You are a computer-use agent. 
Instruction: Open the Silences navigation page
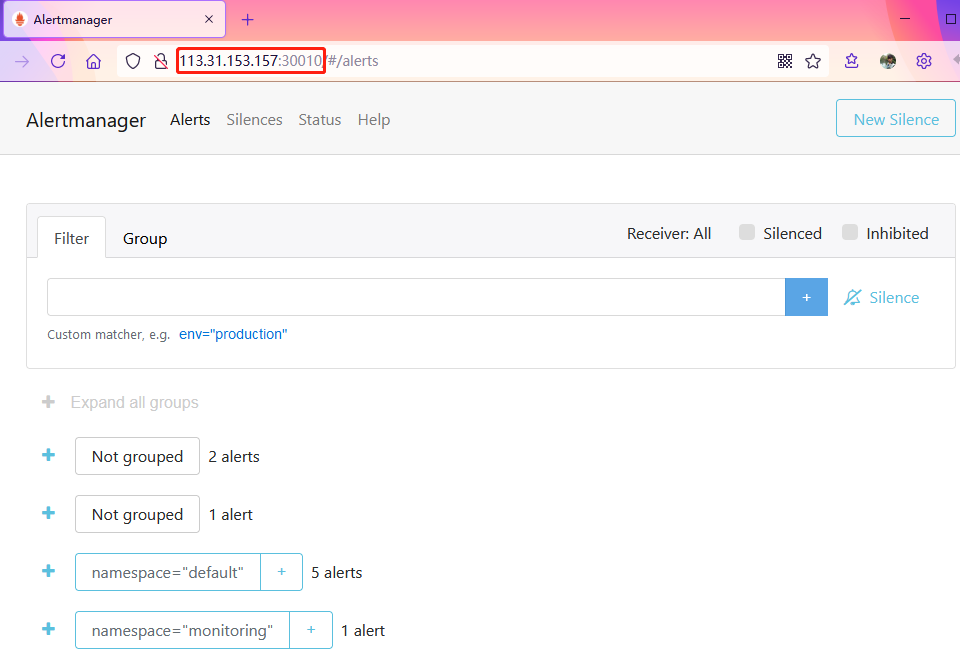[254, 120]
